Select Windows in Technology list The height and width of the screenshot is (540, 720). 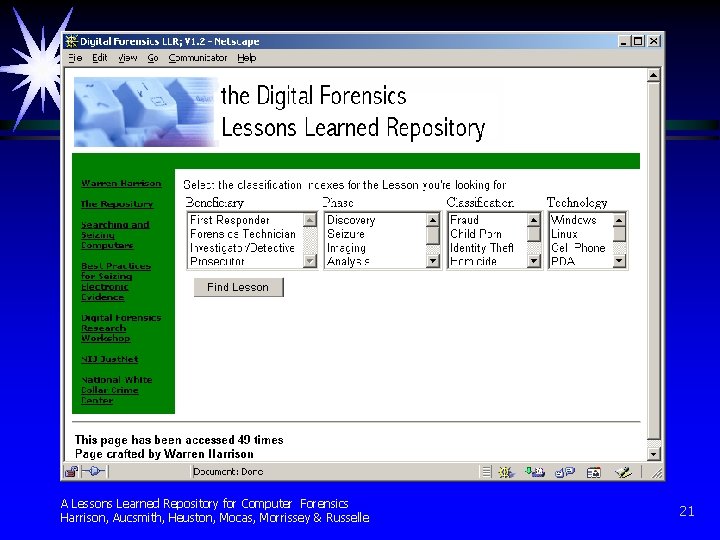[x=581, y=220]
